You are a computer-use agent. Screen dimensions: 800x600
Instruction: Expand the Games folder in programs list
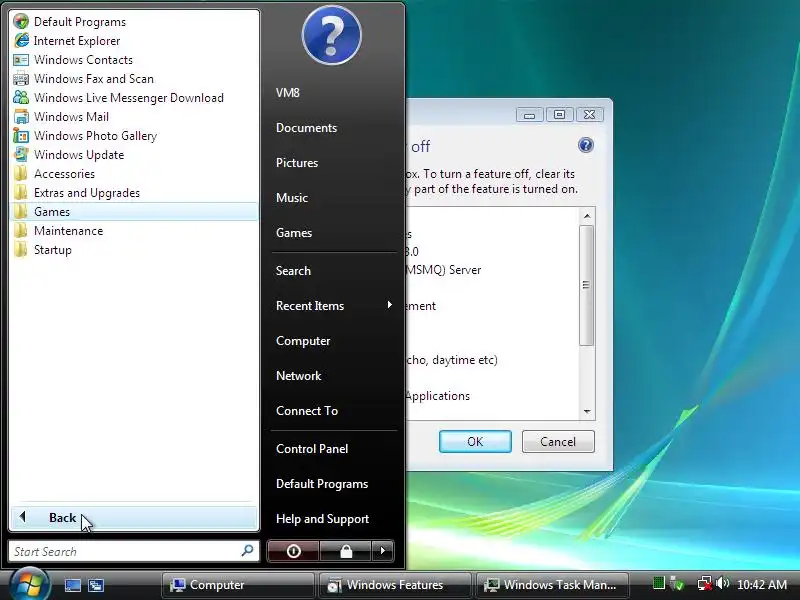point(134,212)
